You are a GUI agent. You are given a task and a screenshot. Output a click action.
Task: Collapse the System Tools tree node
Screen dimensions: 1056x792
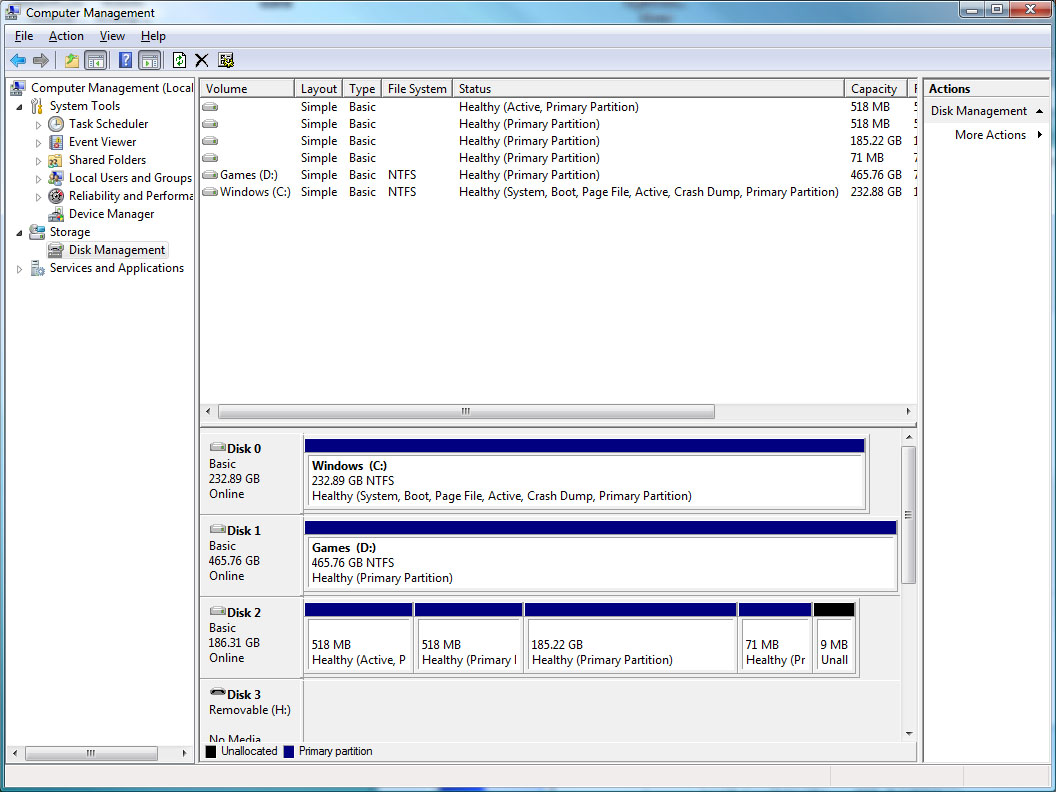20,107
